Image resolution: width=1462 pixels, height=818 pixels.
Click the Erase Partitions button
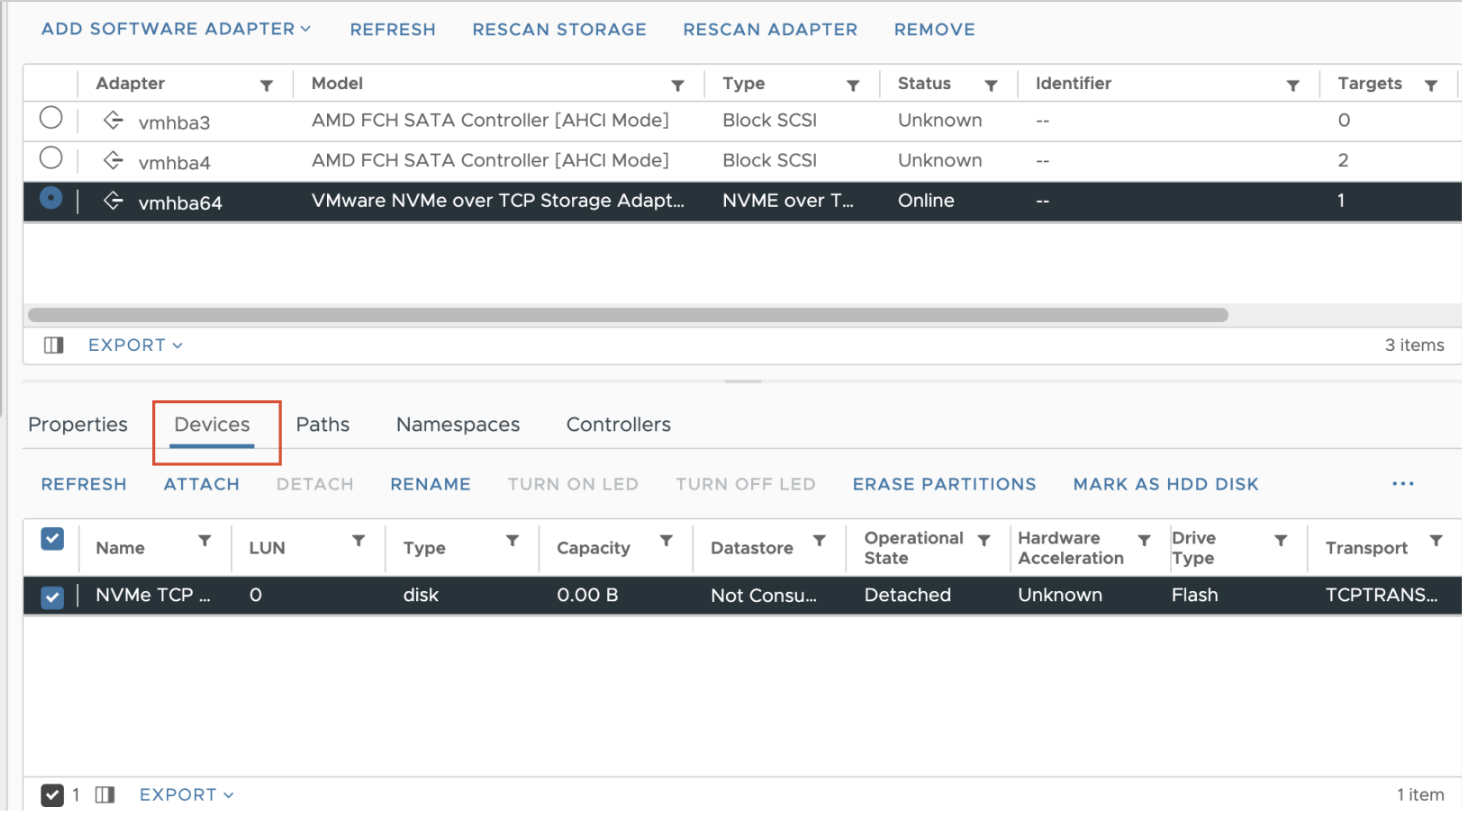[944, 484]
